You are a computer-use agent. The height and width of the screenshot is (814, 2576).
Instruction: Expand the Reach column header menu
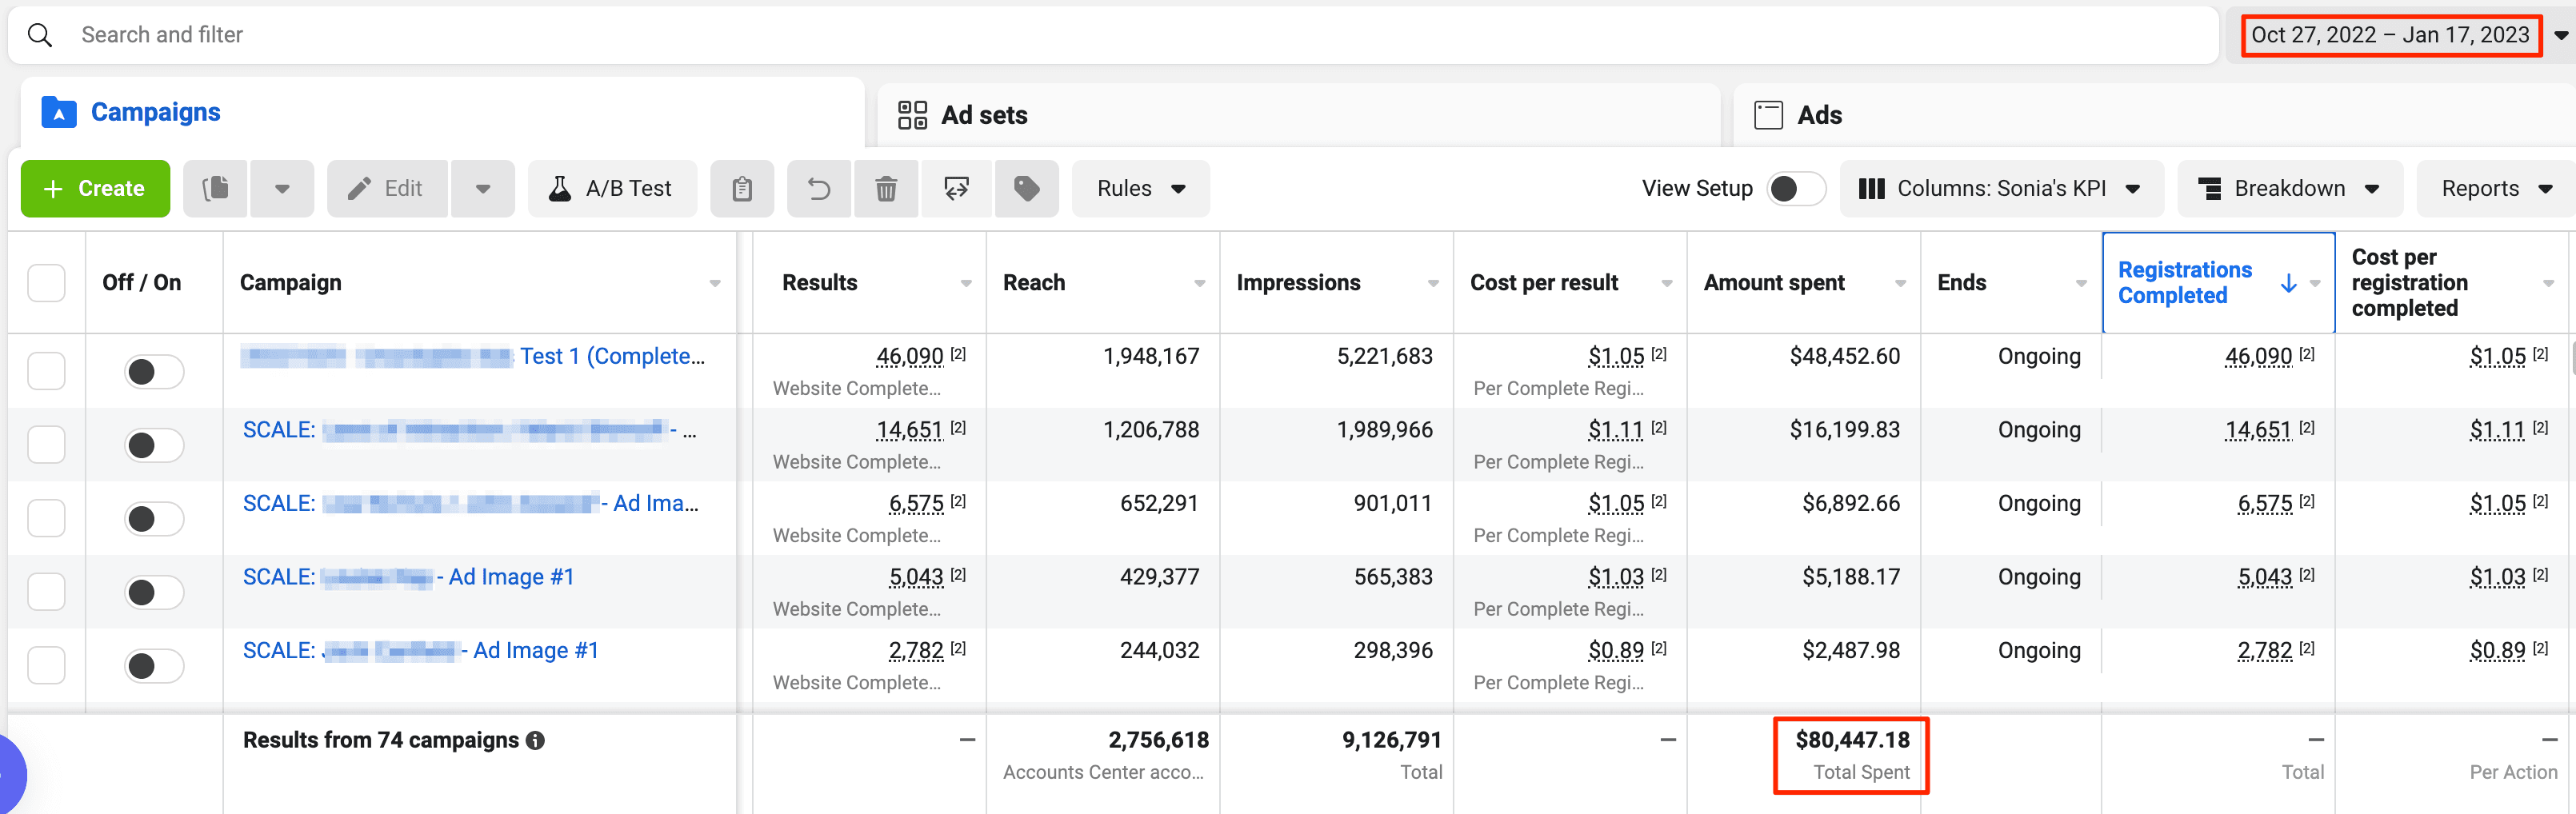[x=1200, y=284]
